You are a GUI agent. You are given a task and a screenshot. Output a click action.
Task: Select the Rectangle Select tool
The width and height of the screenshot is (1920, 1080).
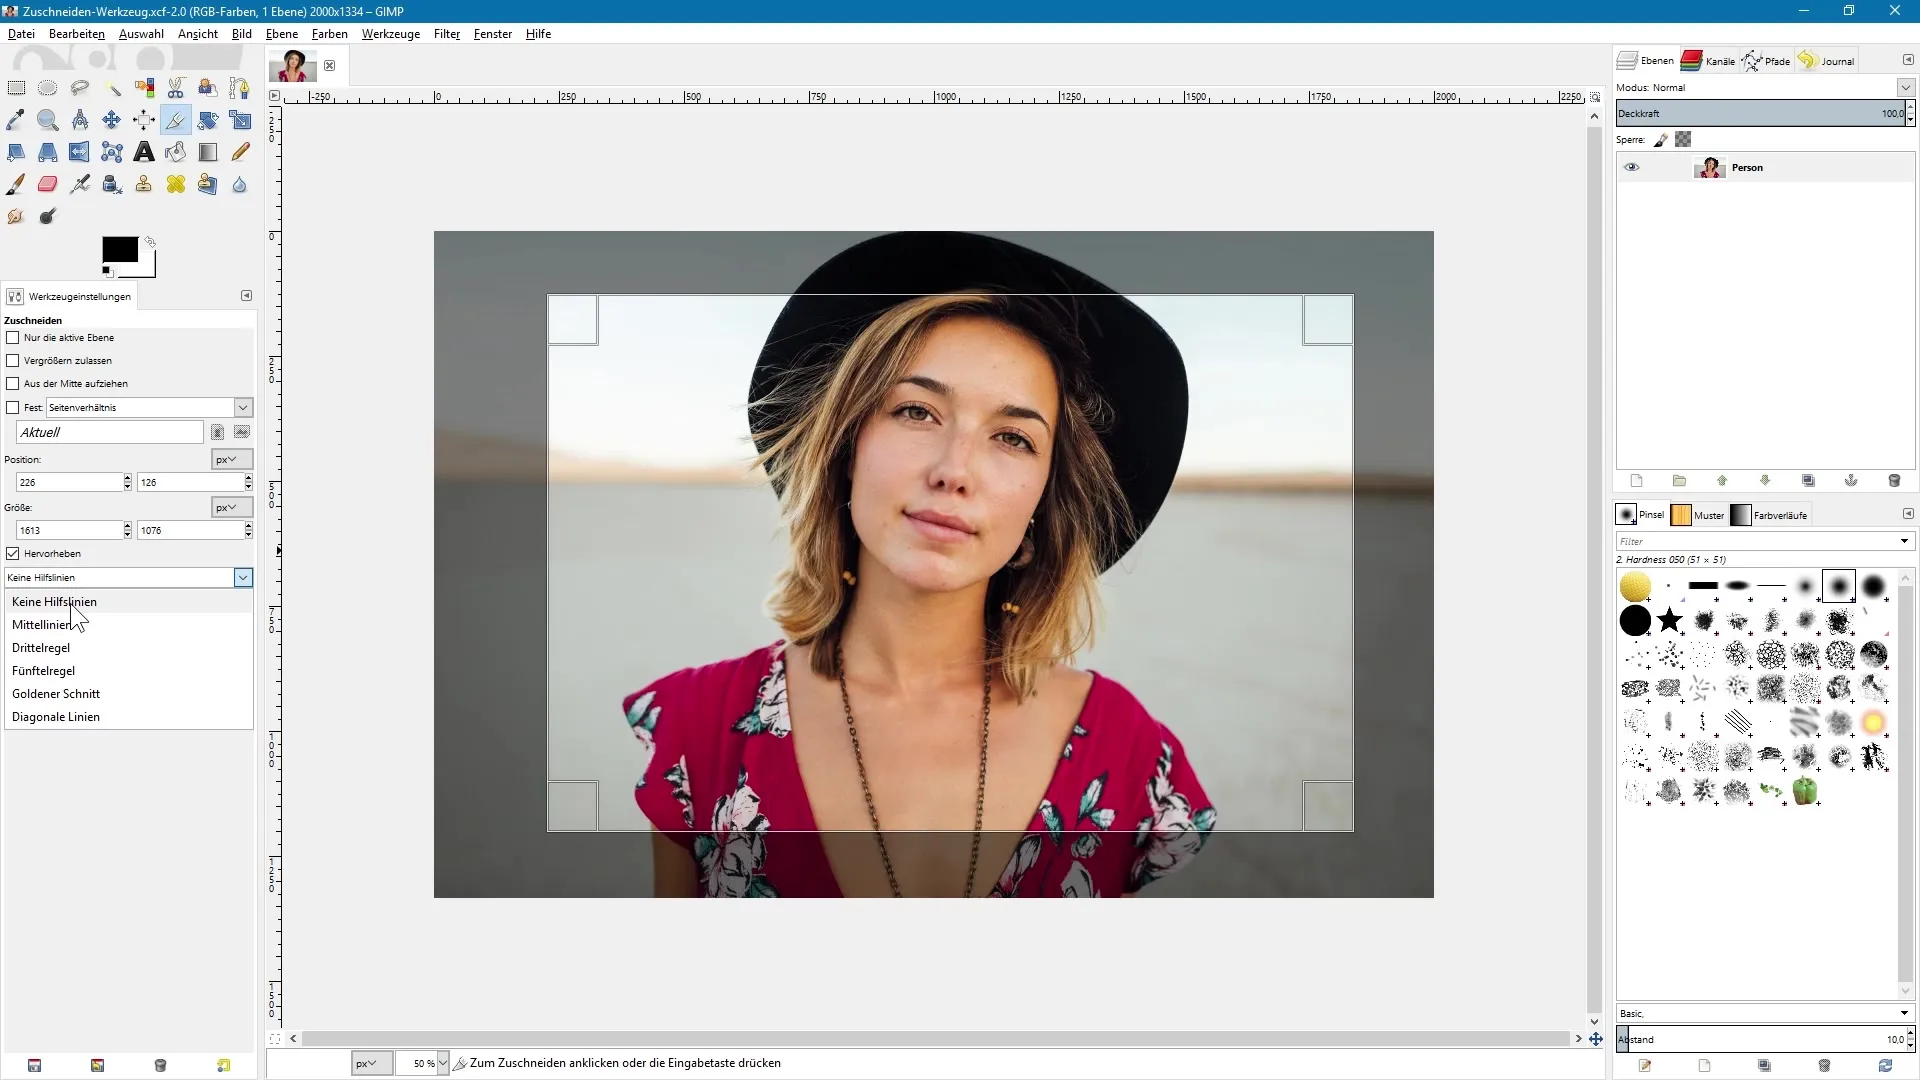coord(16,88)
